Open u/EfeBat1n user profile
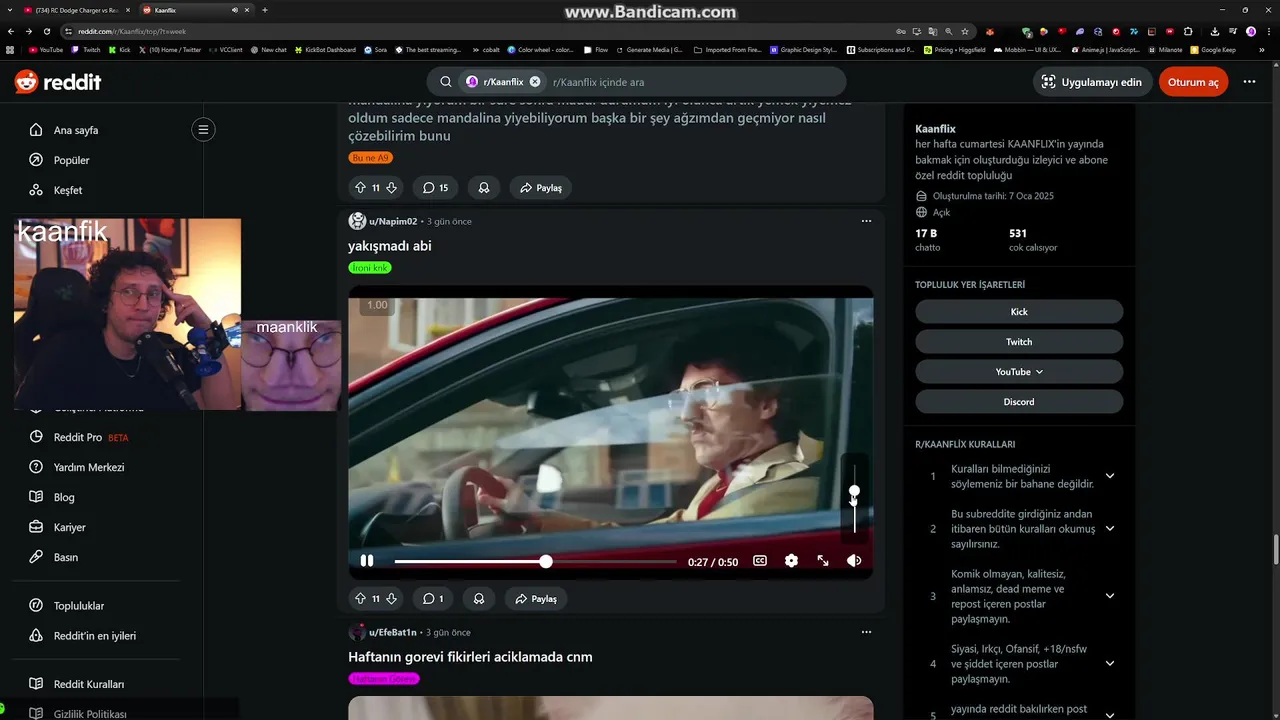This screenshot has width=1280, height=720. [393, 632]
